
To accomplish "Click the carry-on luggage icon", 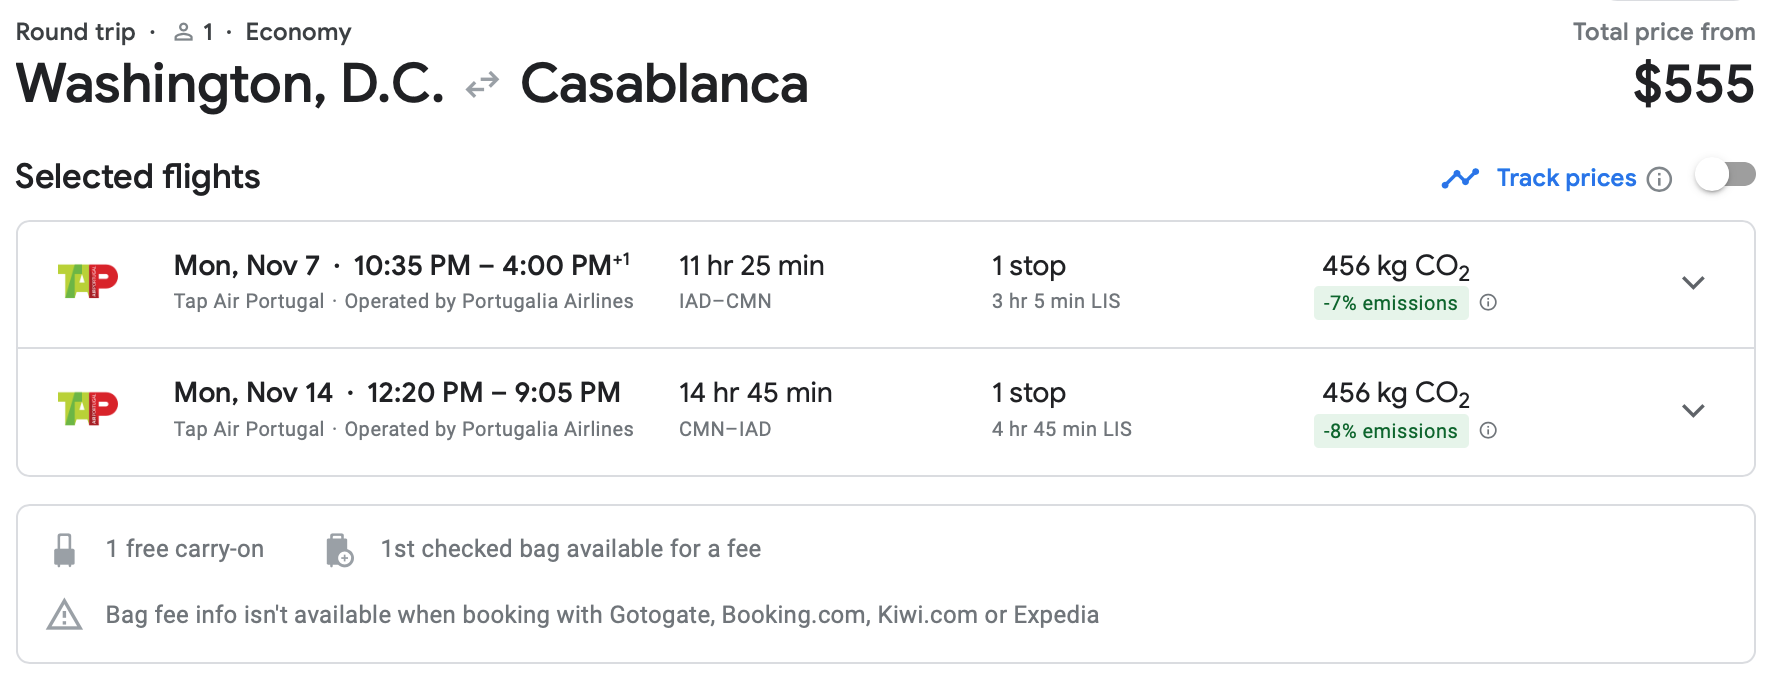I will coord(65,549).
